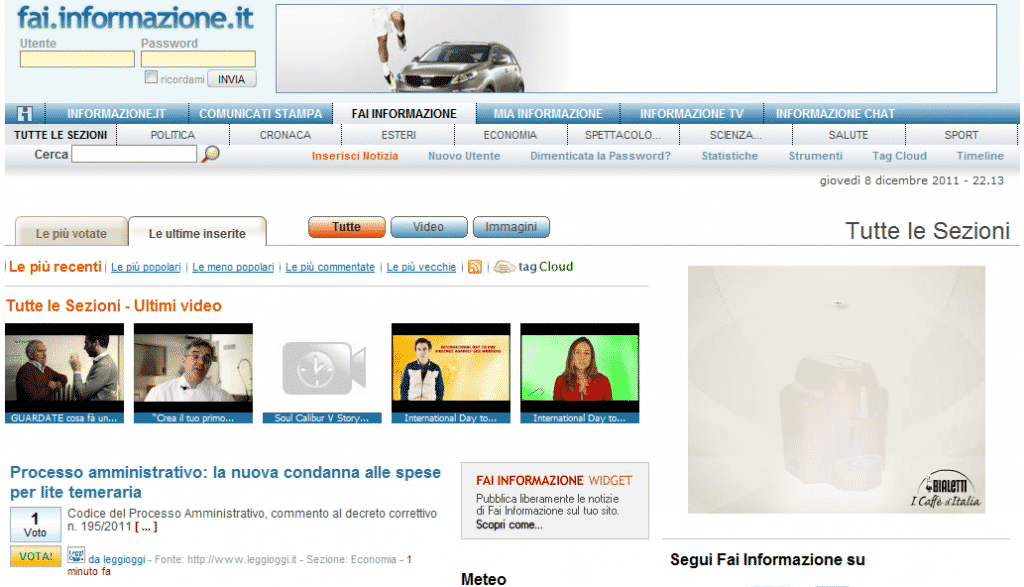Open the orange RSS feed icon
This screenshot has width=1024, height=587.
[475, 267]
